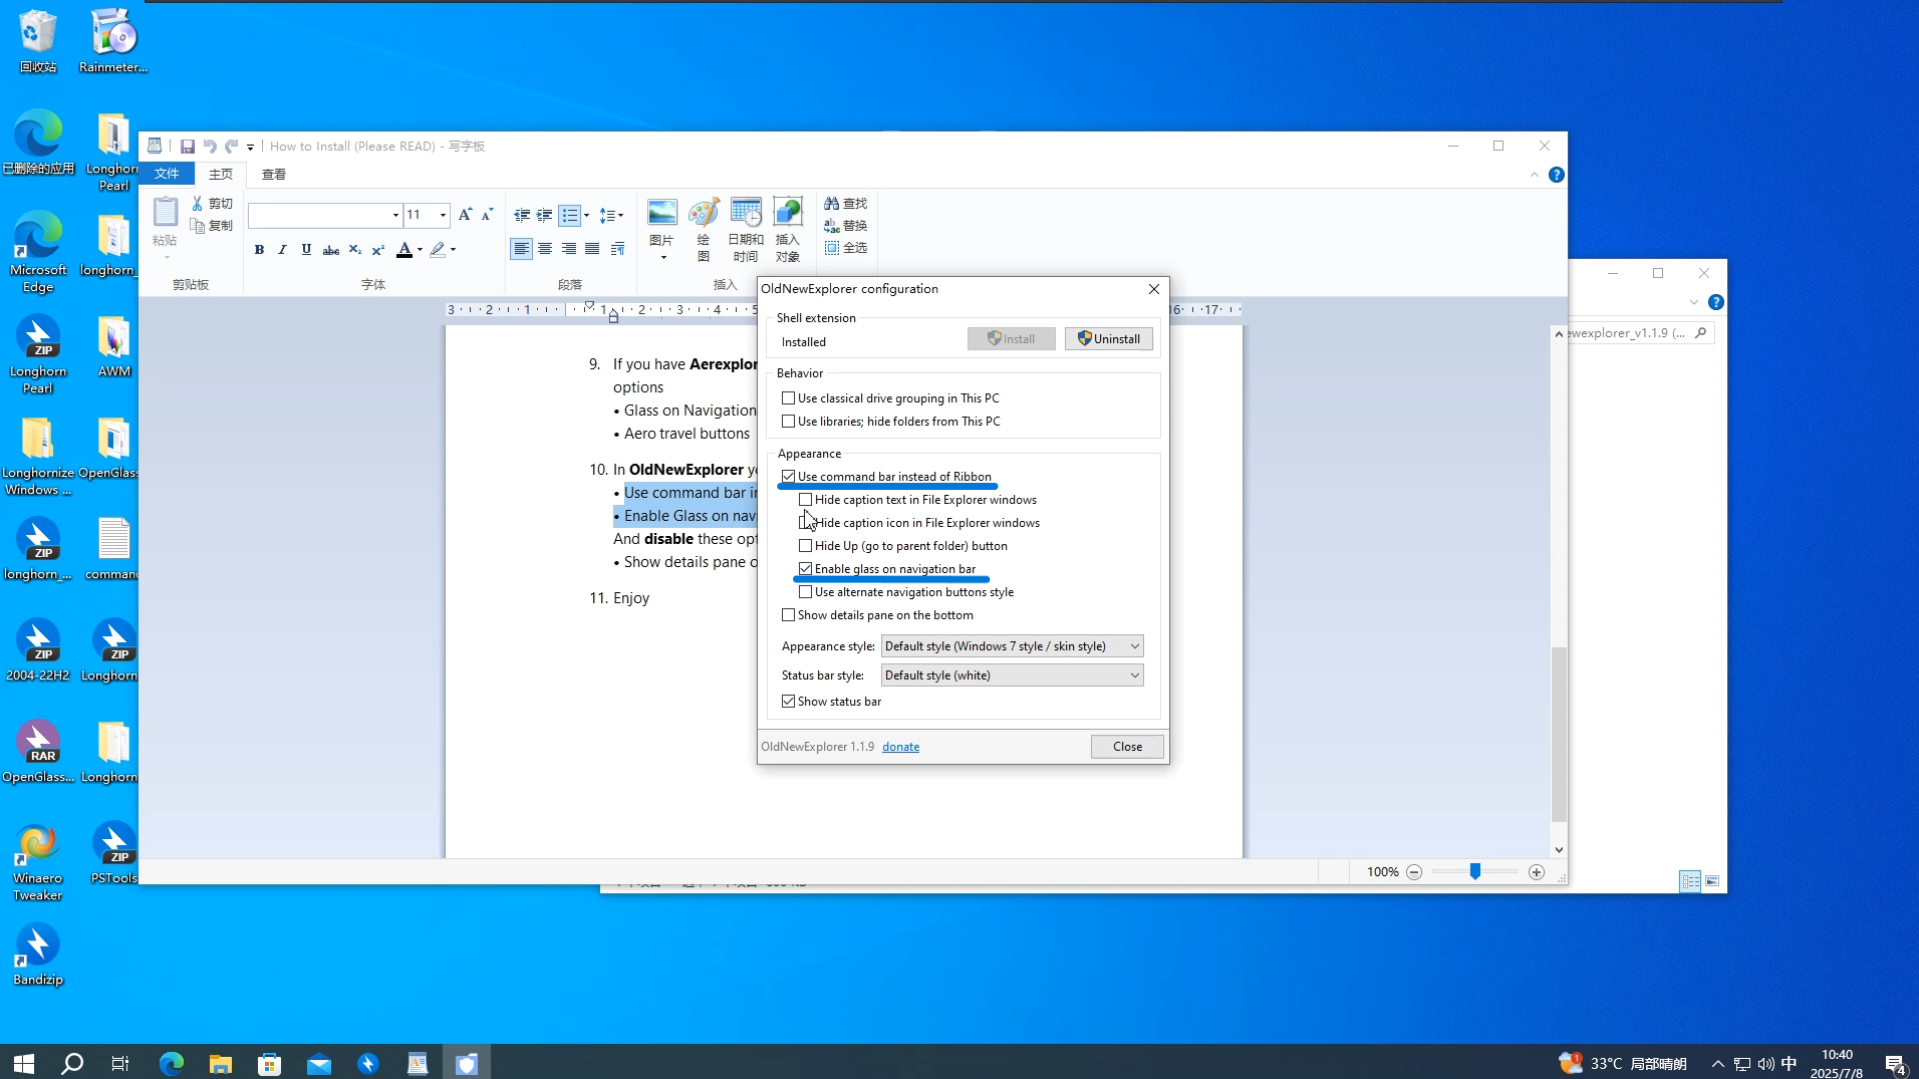Click the Cut (剪切) command in ribbon
The width and height of the screenshot is (1919, 1079).
212,204
